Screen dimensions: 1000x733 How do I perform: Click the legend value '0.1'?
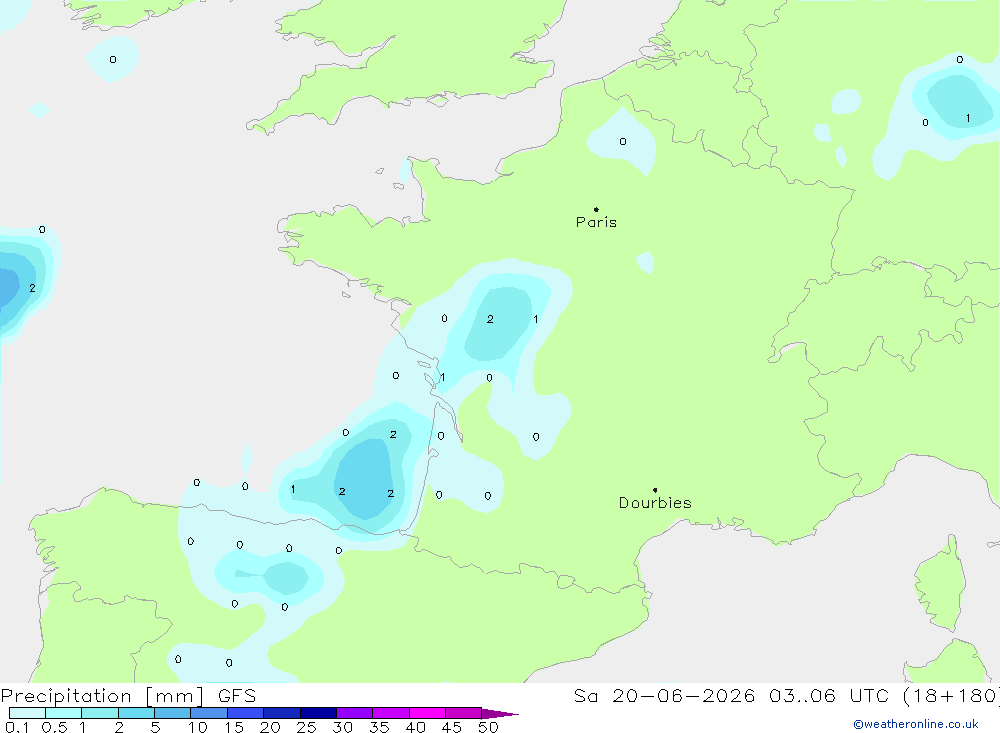click(x=17, y=727)
